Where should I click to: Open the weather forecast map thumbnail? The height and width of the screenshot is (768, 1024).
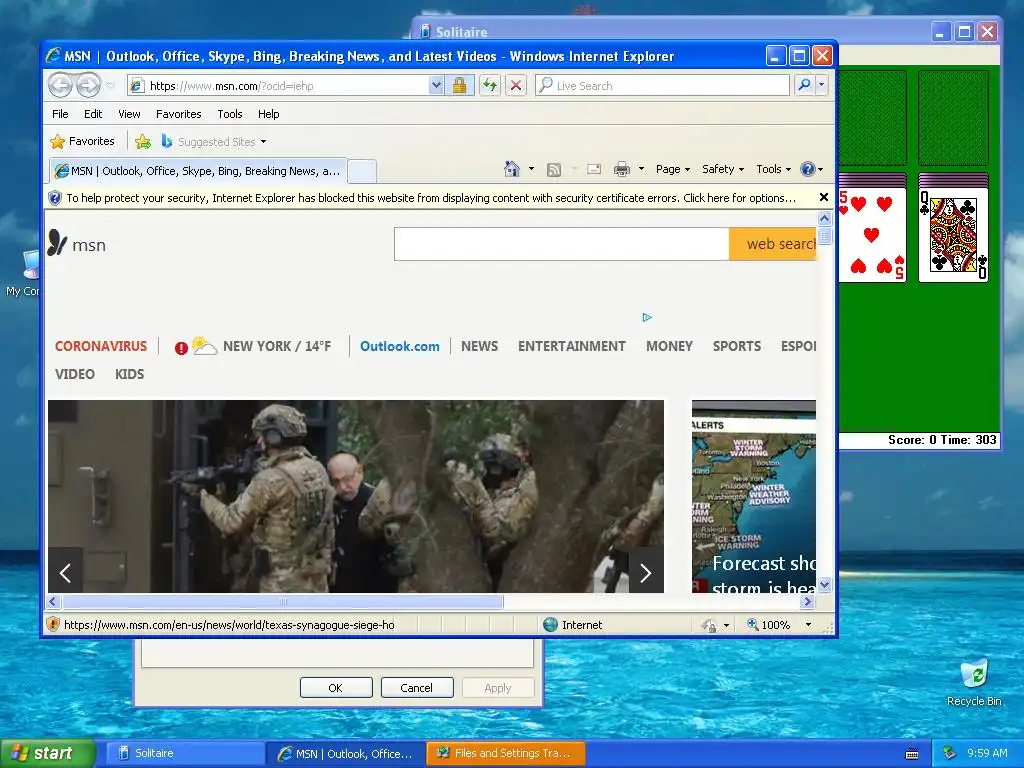(x=754, y=496)
